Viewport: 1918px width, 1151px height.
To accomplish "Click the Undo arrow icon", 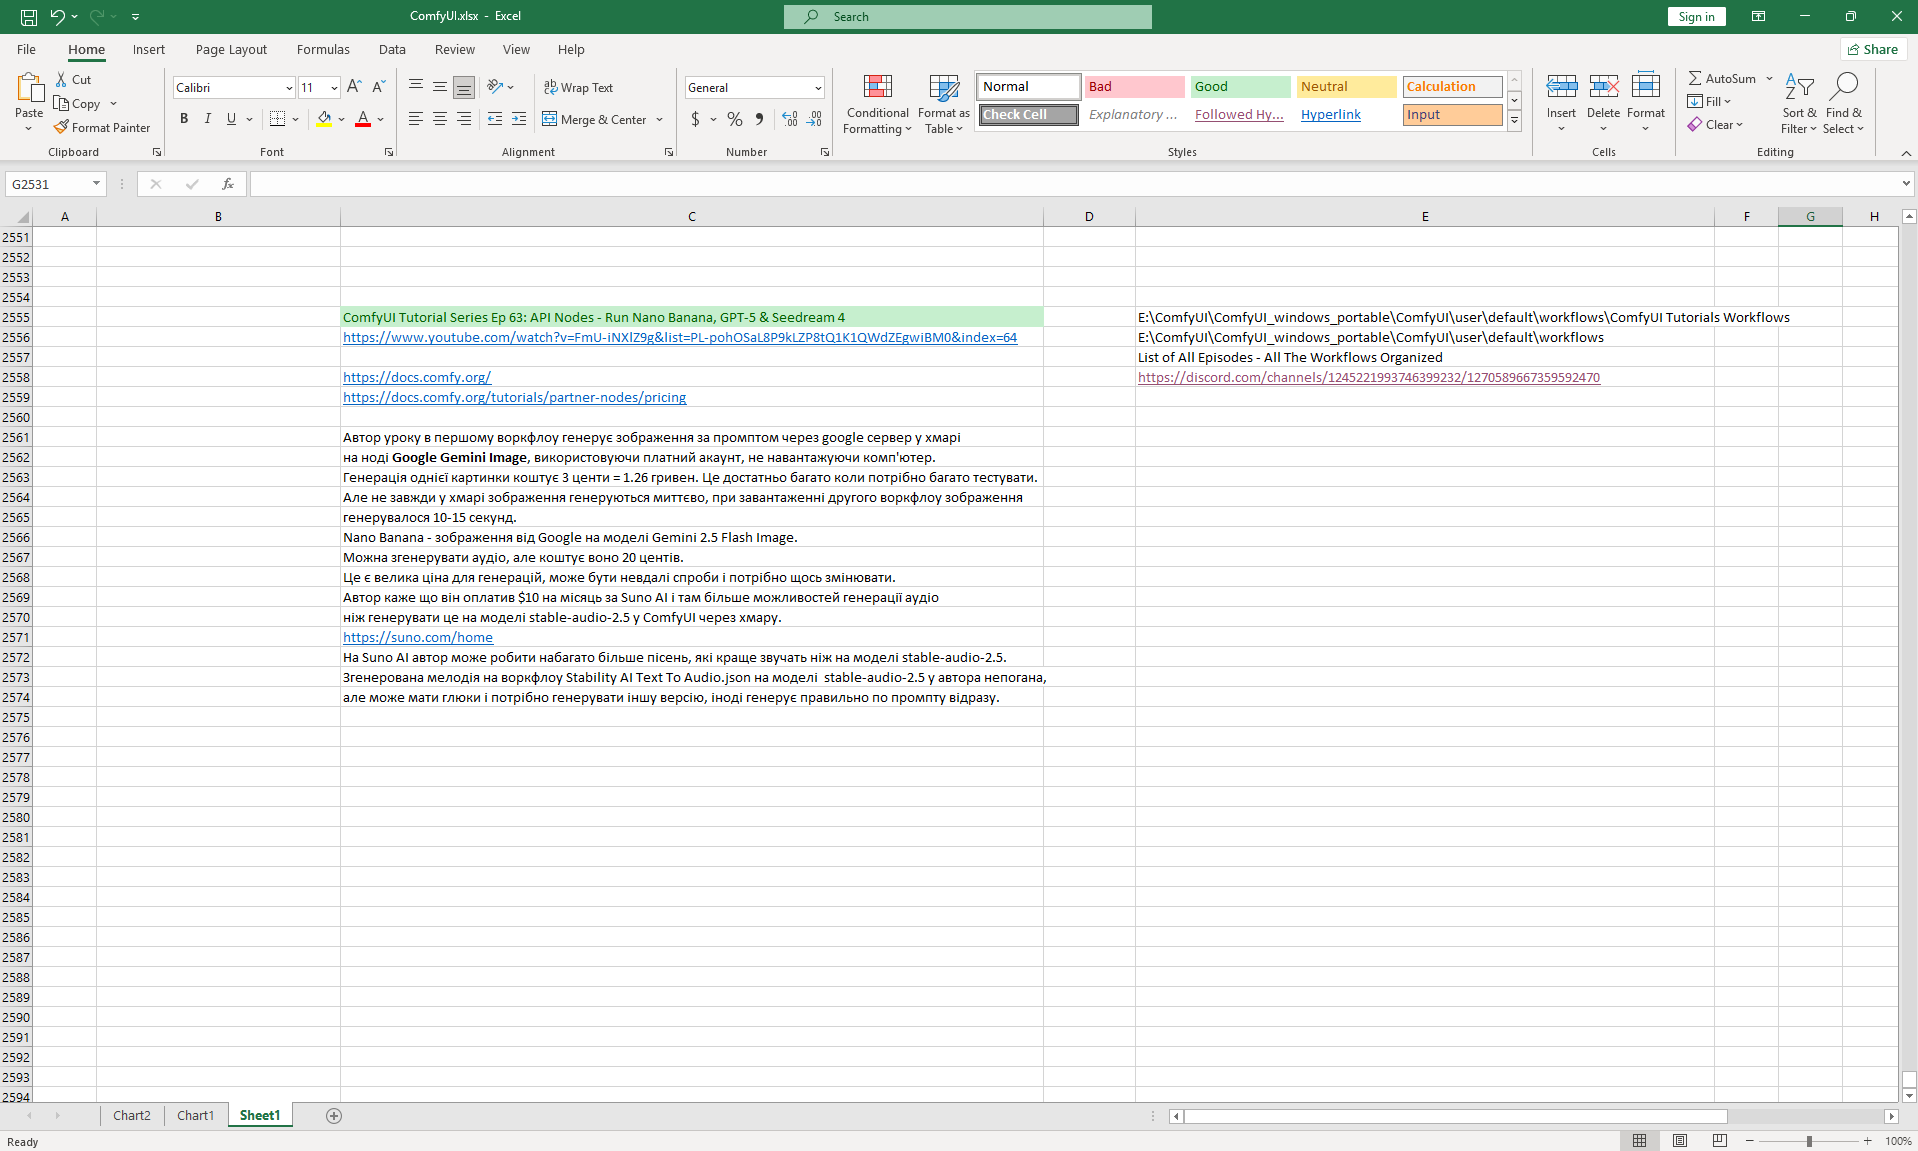I will tap(57, 17).
